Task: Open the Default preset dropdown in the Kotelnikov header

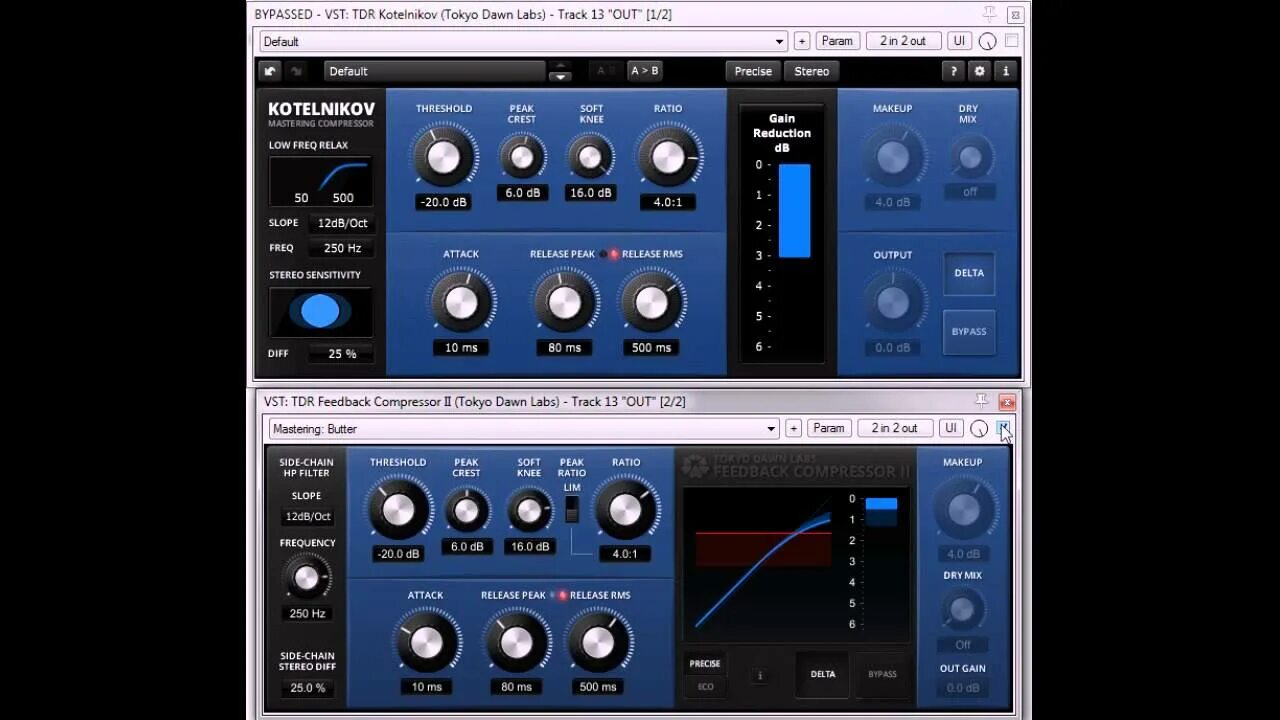Action: coord(524,41)
